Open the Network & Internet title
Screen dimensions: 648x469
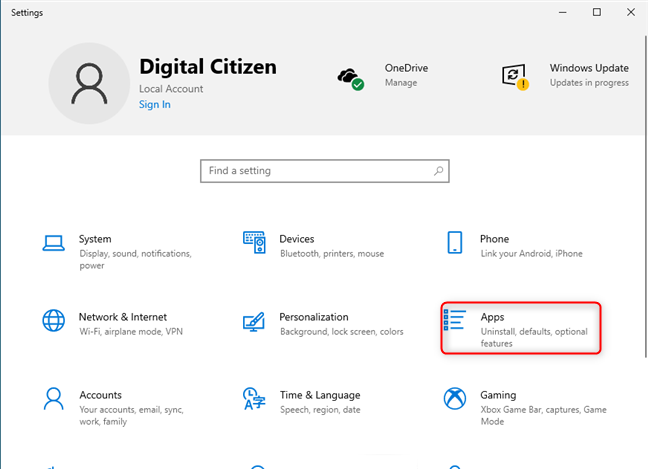tap(123, 317)
